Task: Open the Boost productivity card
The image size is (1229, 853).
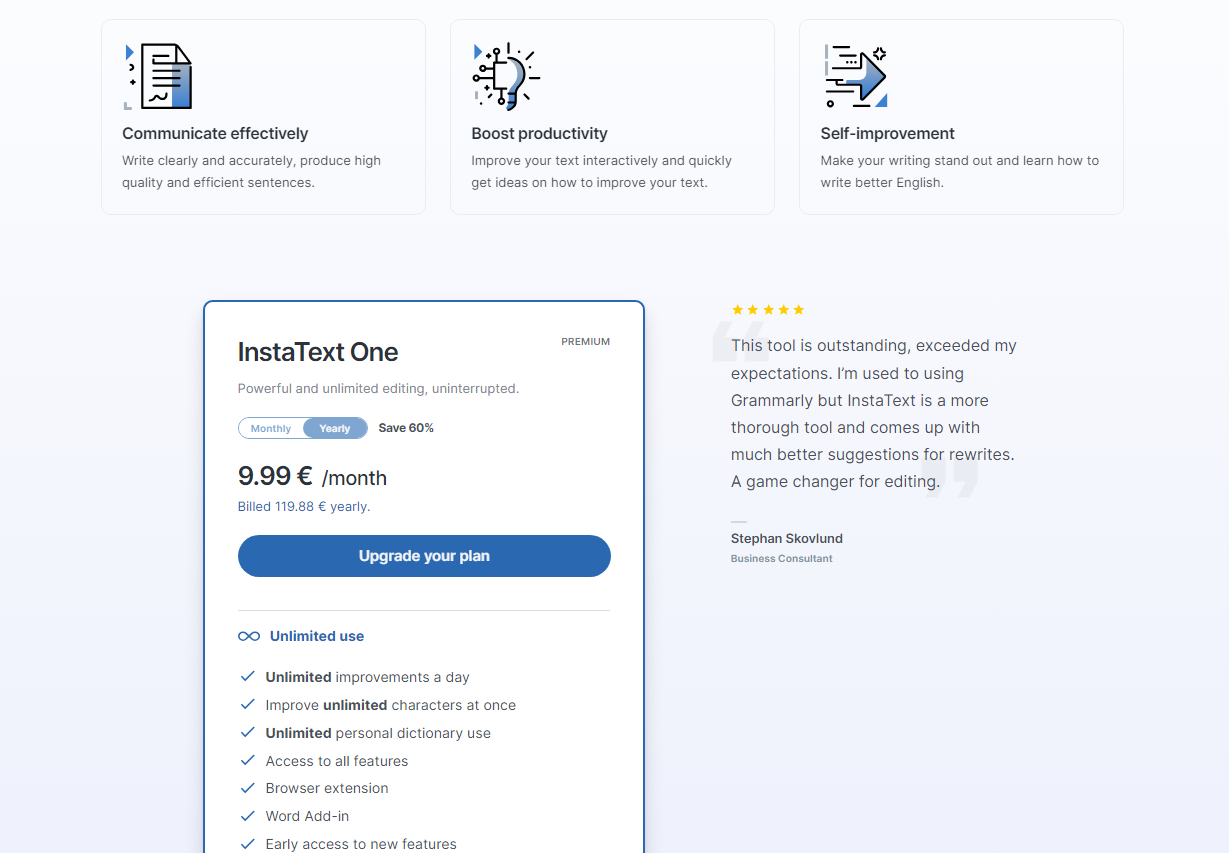Action: (612, 117)
